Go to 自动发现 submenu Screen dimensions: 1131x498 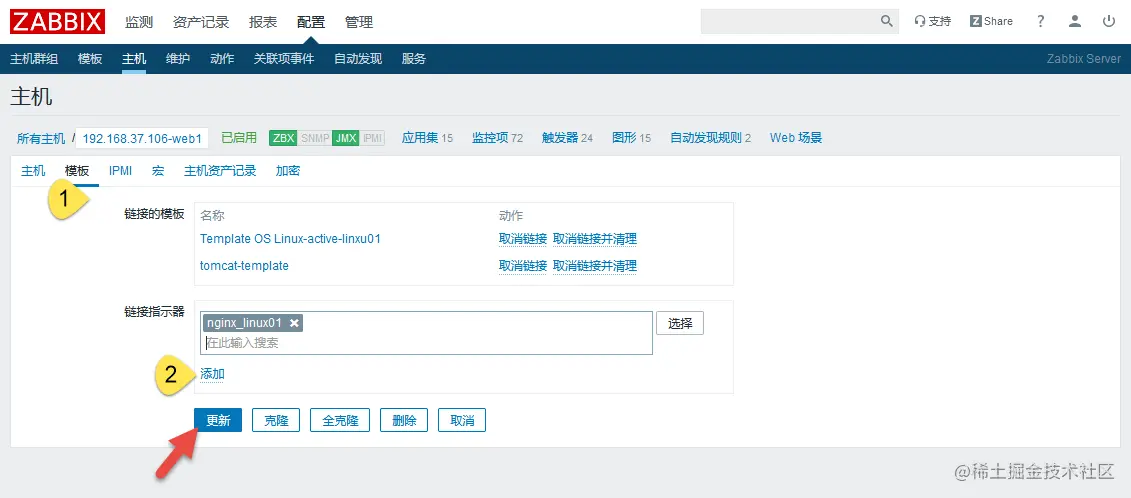click(358, 59)
